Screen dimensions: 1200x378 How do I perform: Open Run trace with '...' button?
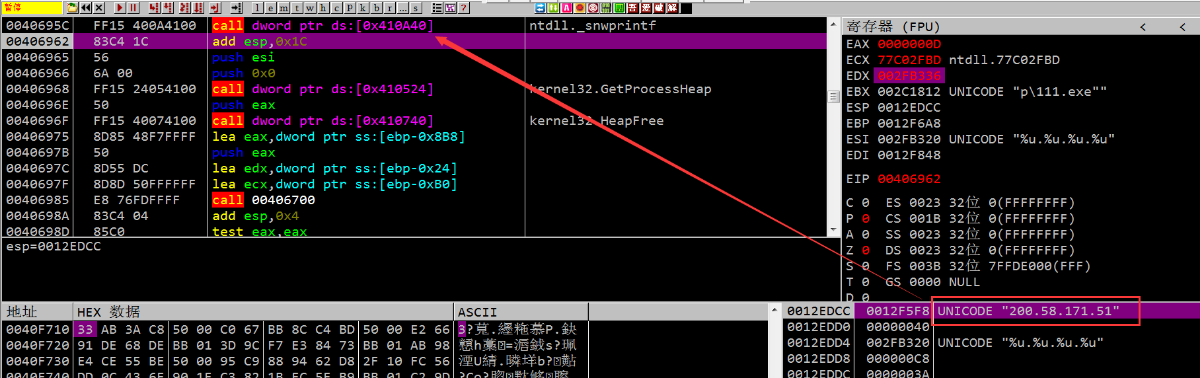[x=402, y=8]
